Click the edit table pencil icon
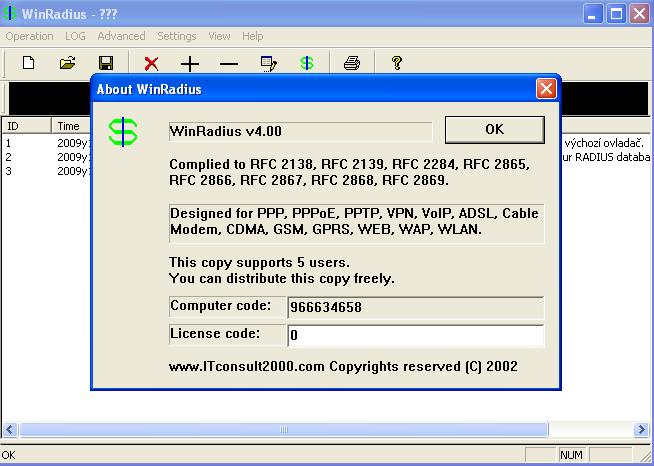Screen dimensions: 654x466 (268, 64)
